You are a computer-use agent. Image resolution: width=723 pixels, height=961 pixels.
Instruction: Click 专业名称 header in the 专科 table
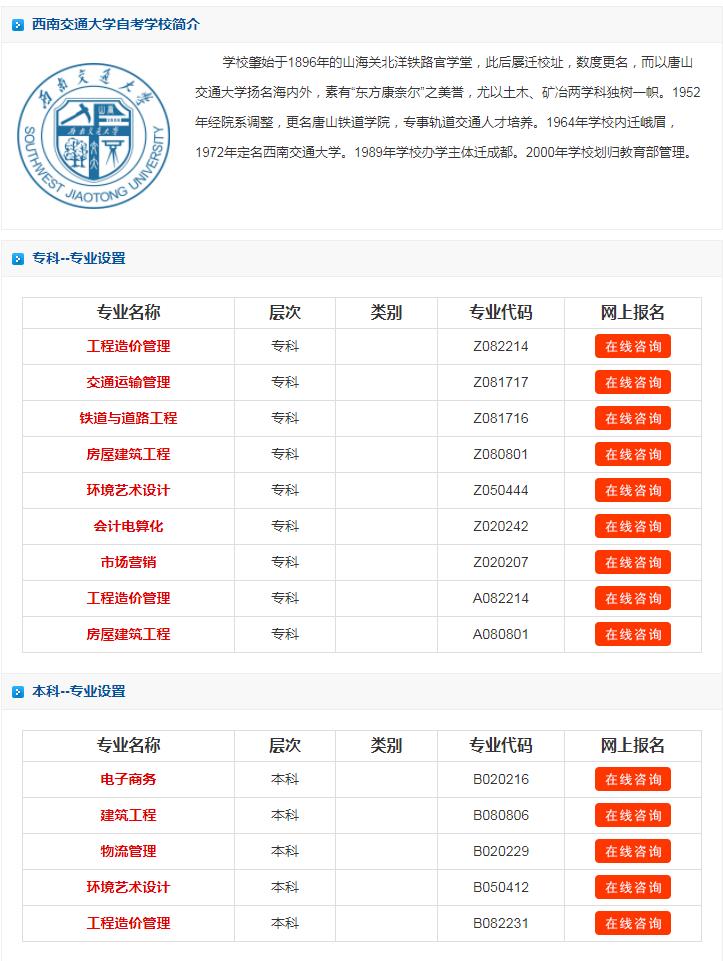128,313
